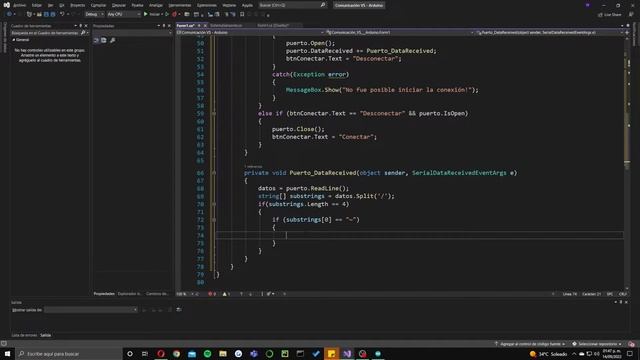Screen dimensions: 640x360
Task: Click the Windows search box Escribe aquí para buscar
Action: [69, 353]
